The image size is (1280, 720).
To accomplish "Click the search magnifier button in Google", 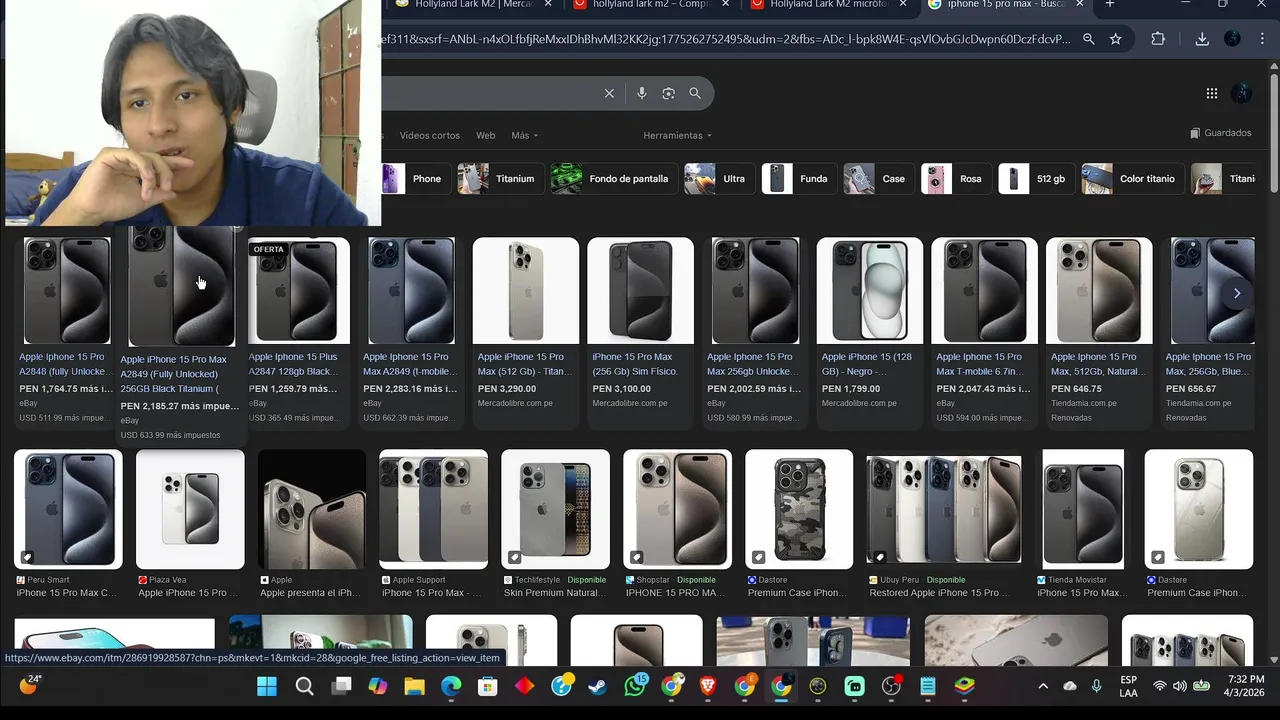I will (695, 93).
